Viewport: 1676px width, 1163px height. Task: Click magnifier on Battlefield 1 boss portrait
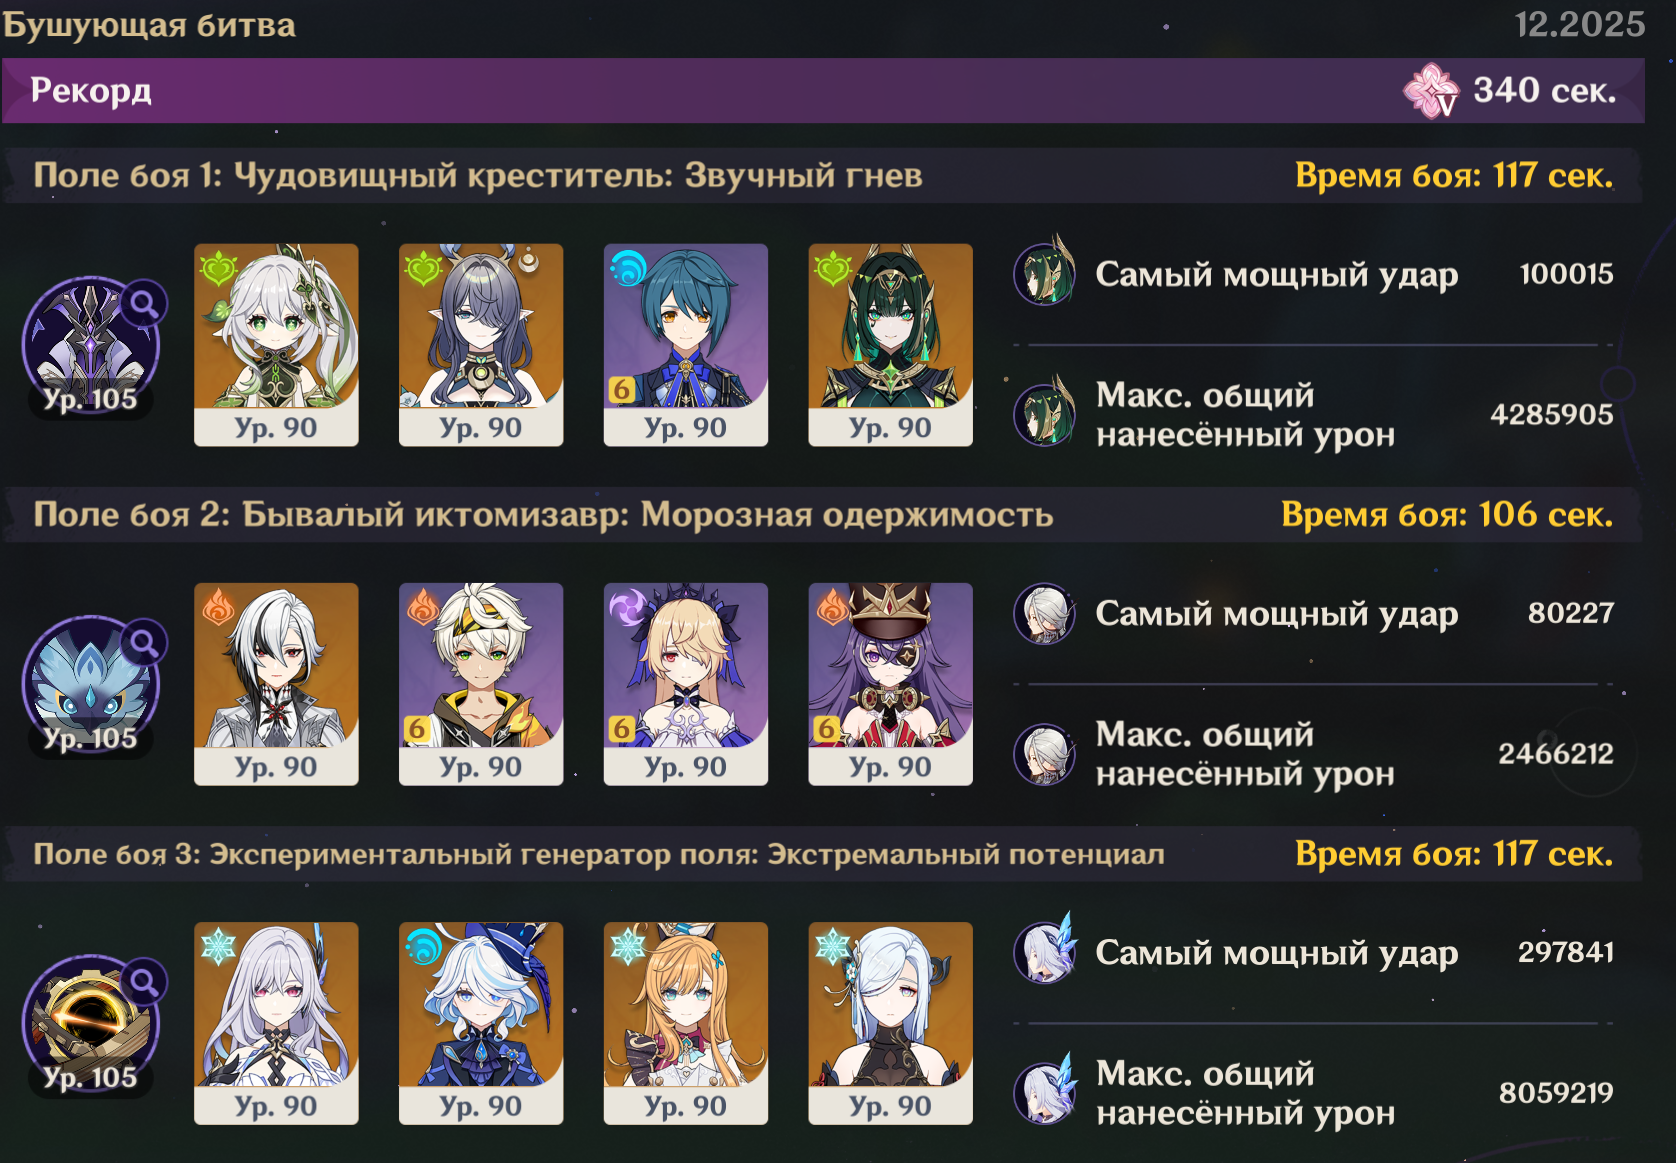pos(145,302)
